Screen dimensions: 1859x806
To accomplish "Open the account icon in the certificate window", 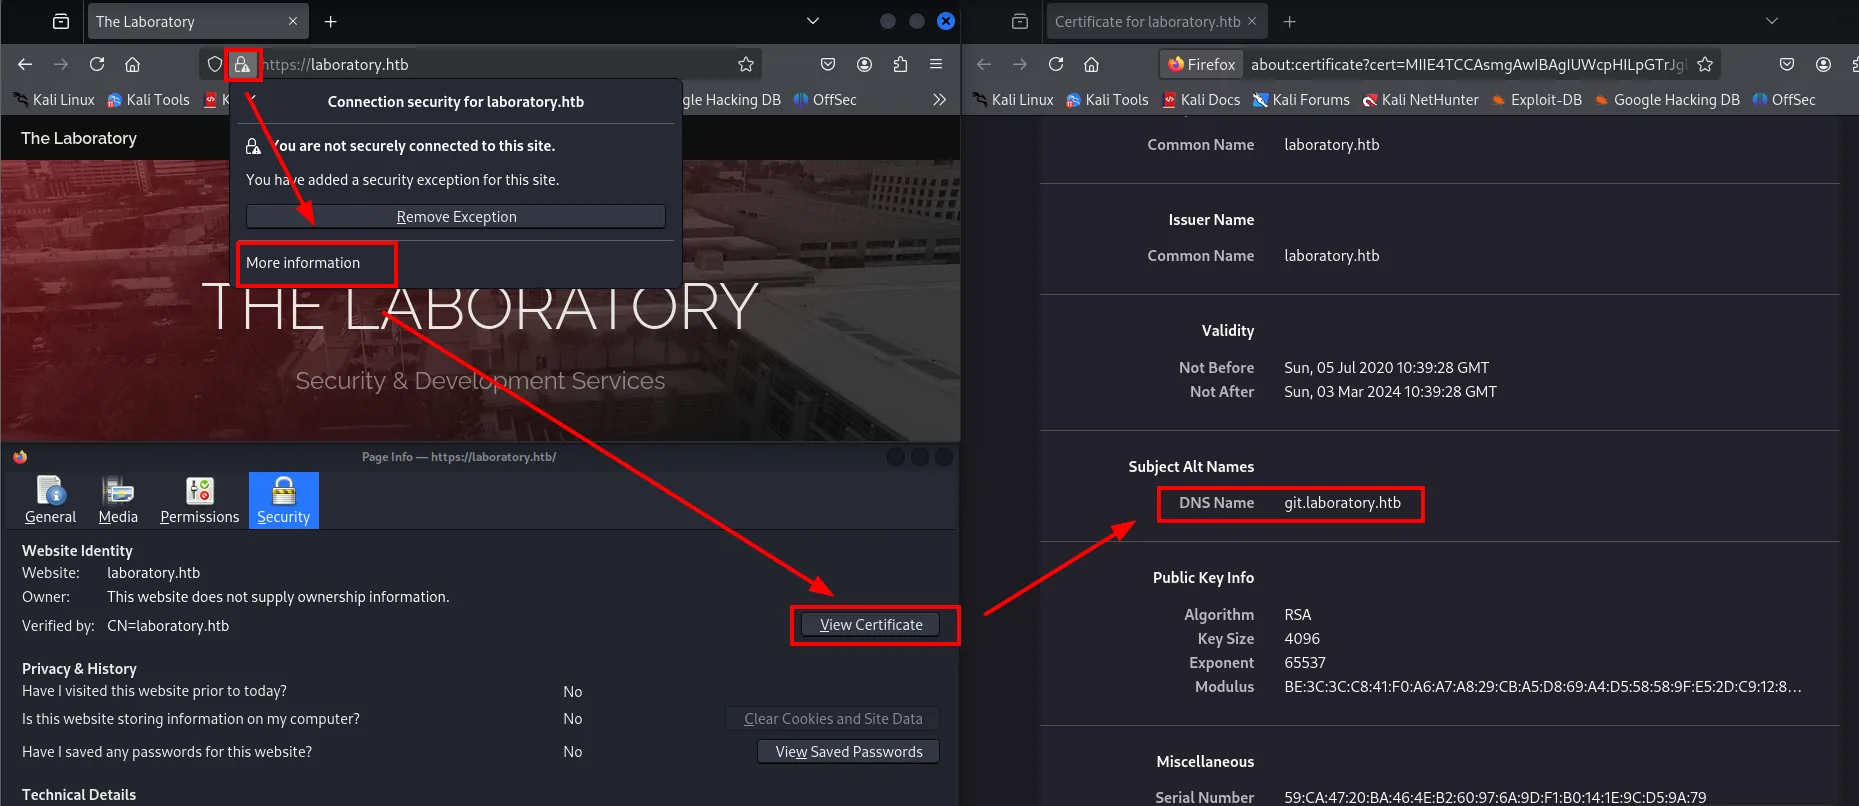I will 1823,65.
